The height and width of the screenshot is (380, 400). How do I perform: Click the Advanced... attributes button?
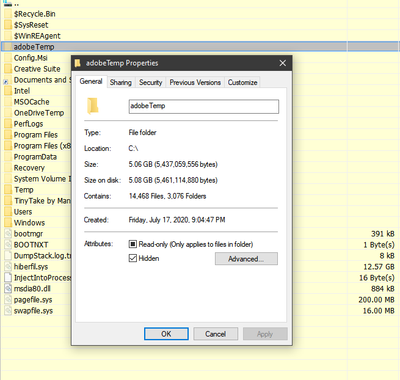click(x=246, y=259)
